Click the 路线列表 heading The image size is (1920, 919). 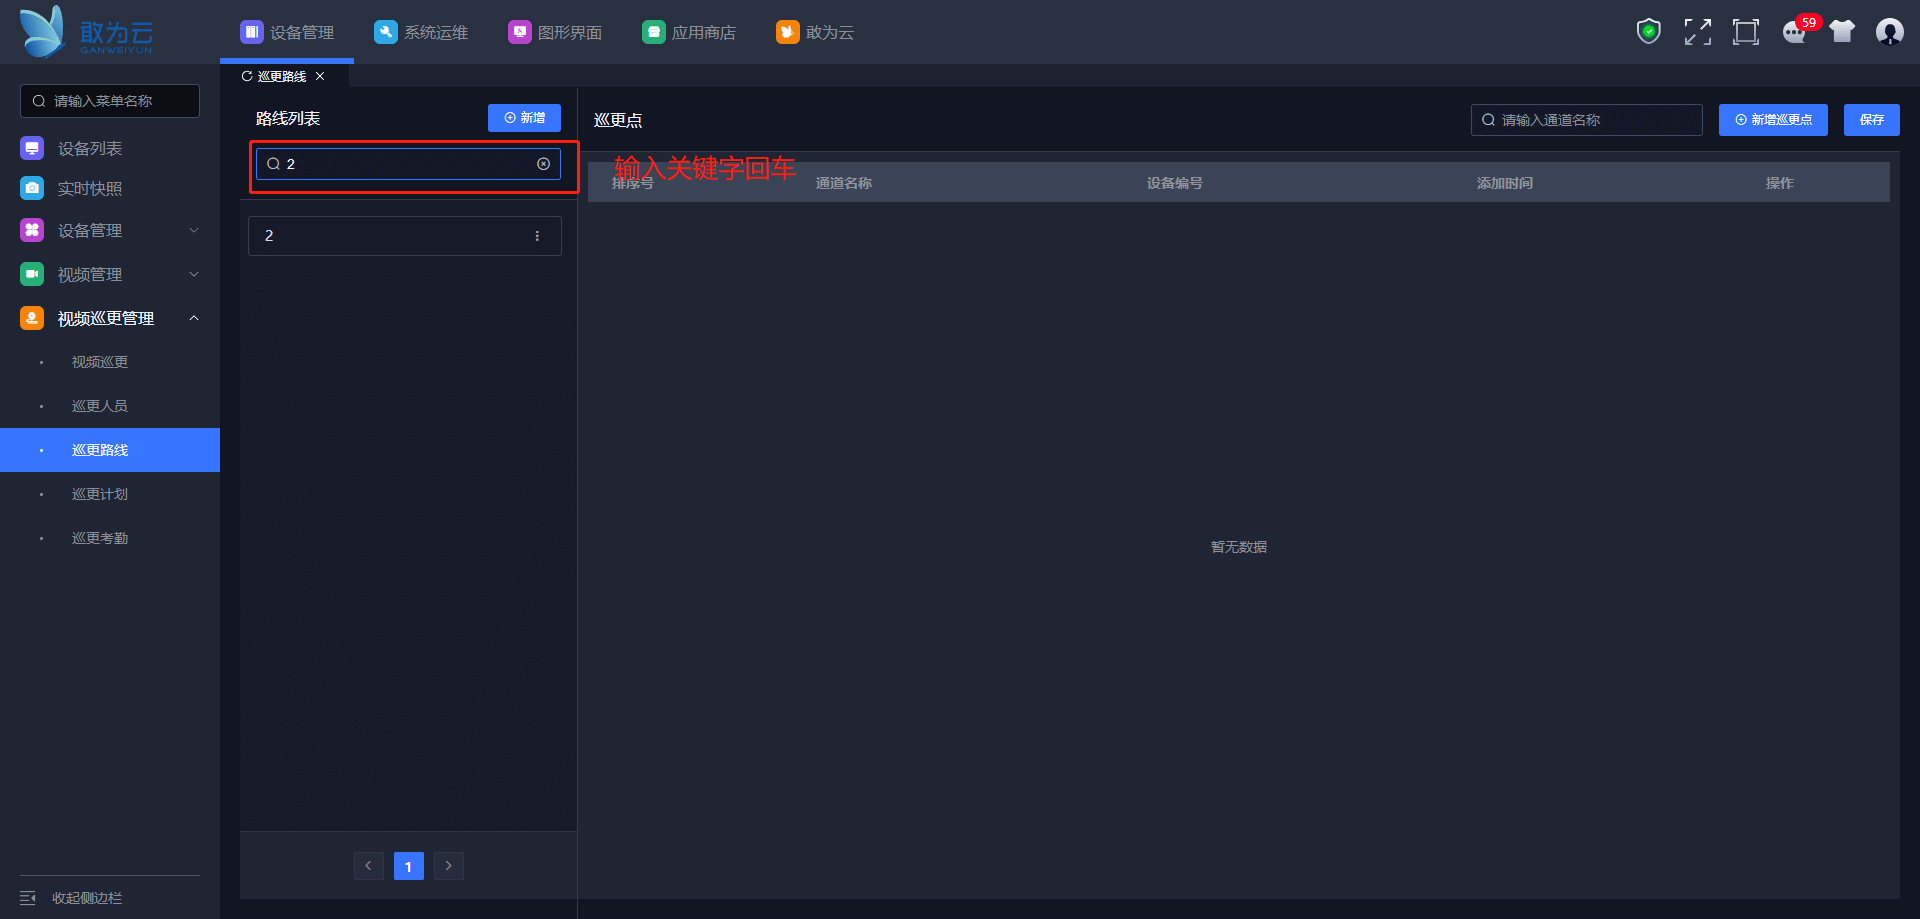tap(288, 118)
